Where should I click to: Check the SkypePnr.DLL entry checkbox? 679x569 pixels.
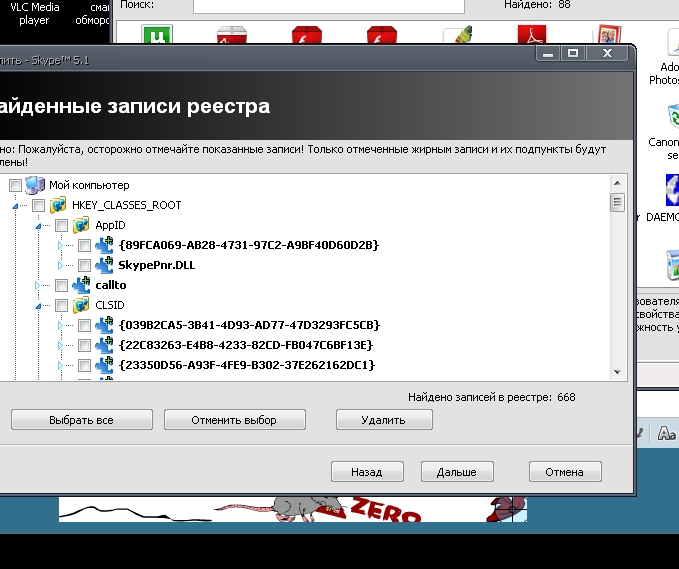pyautogui.click(x=84, y=265)
